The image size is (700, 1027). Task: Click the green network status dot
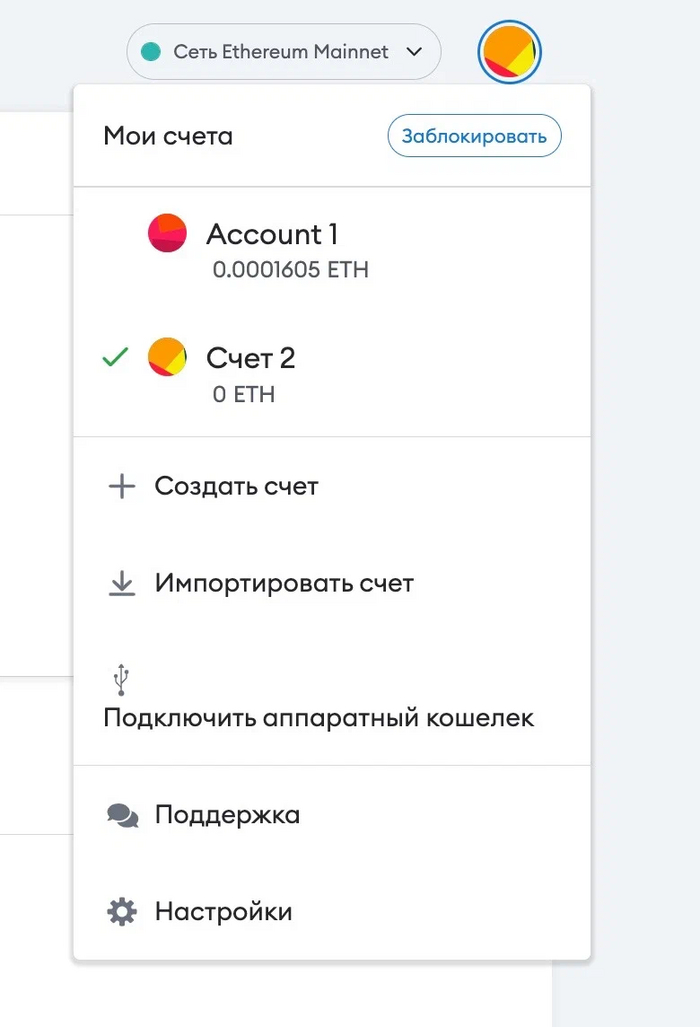pyautogui.click(x=151, y=52)
